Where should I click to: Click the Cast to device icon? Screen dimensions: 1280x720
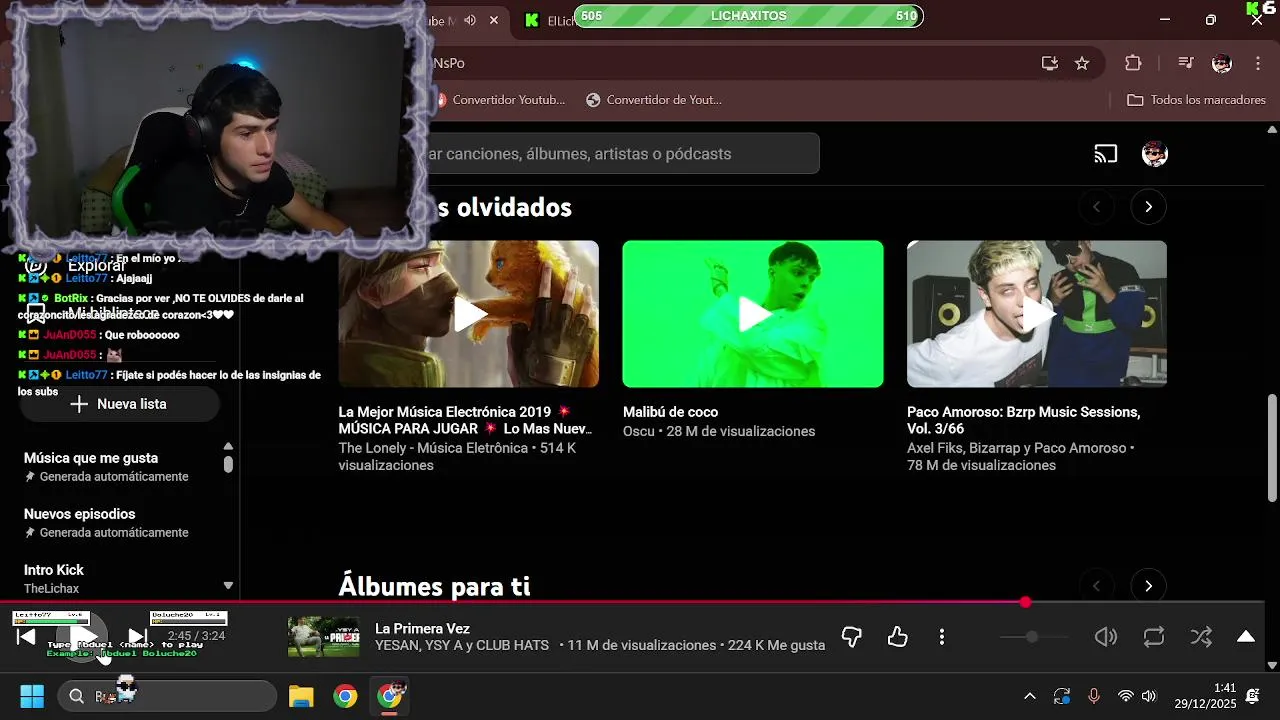(x=1105, y=154)
